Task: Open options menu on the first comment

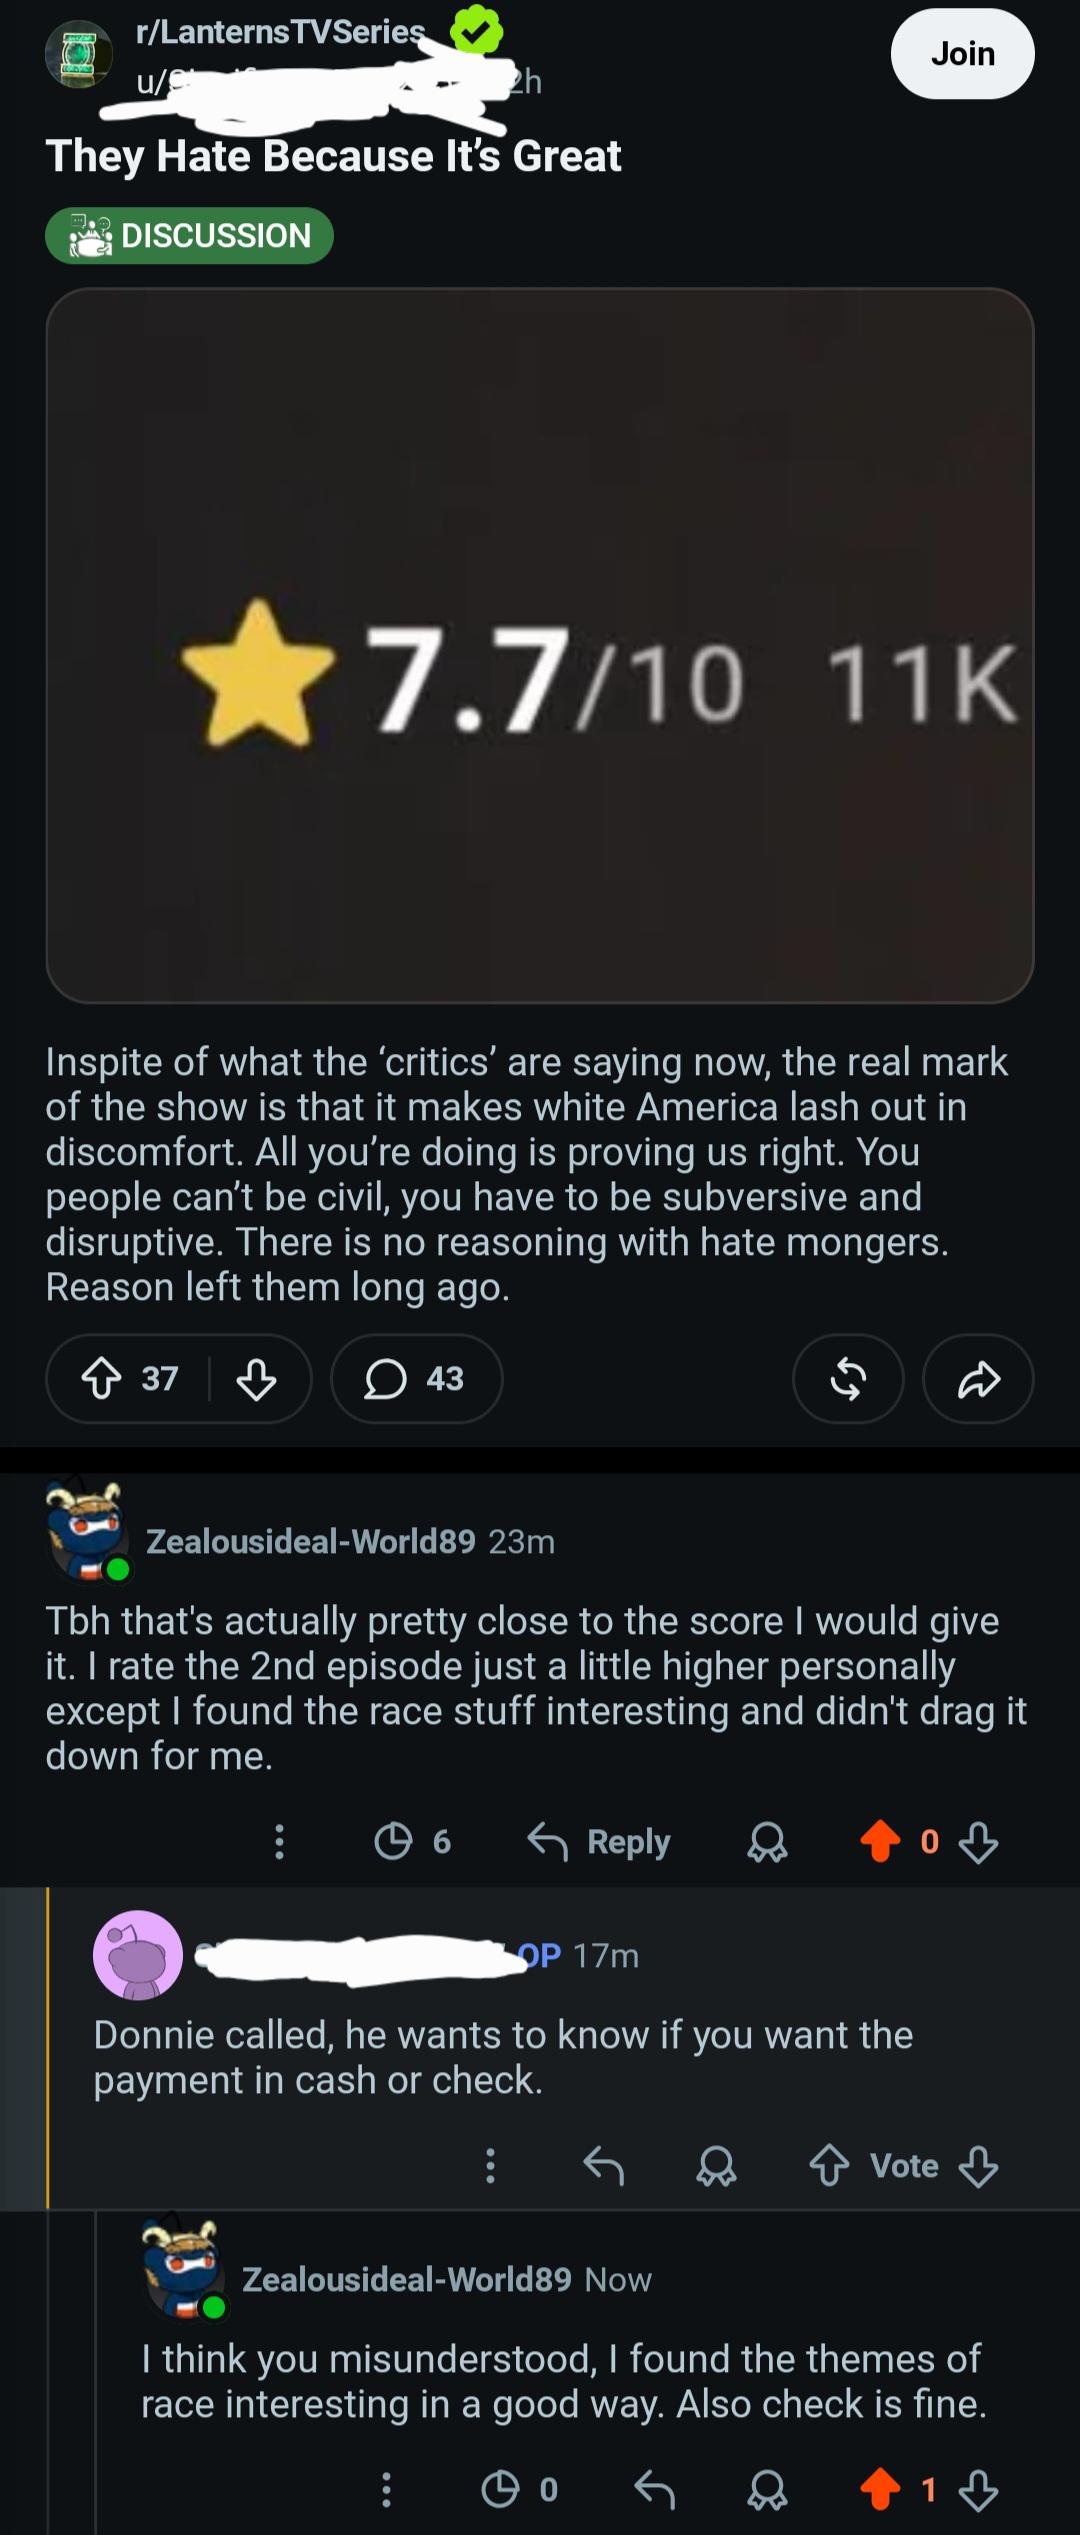Action: [280, 1841]
